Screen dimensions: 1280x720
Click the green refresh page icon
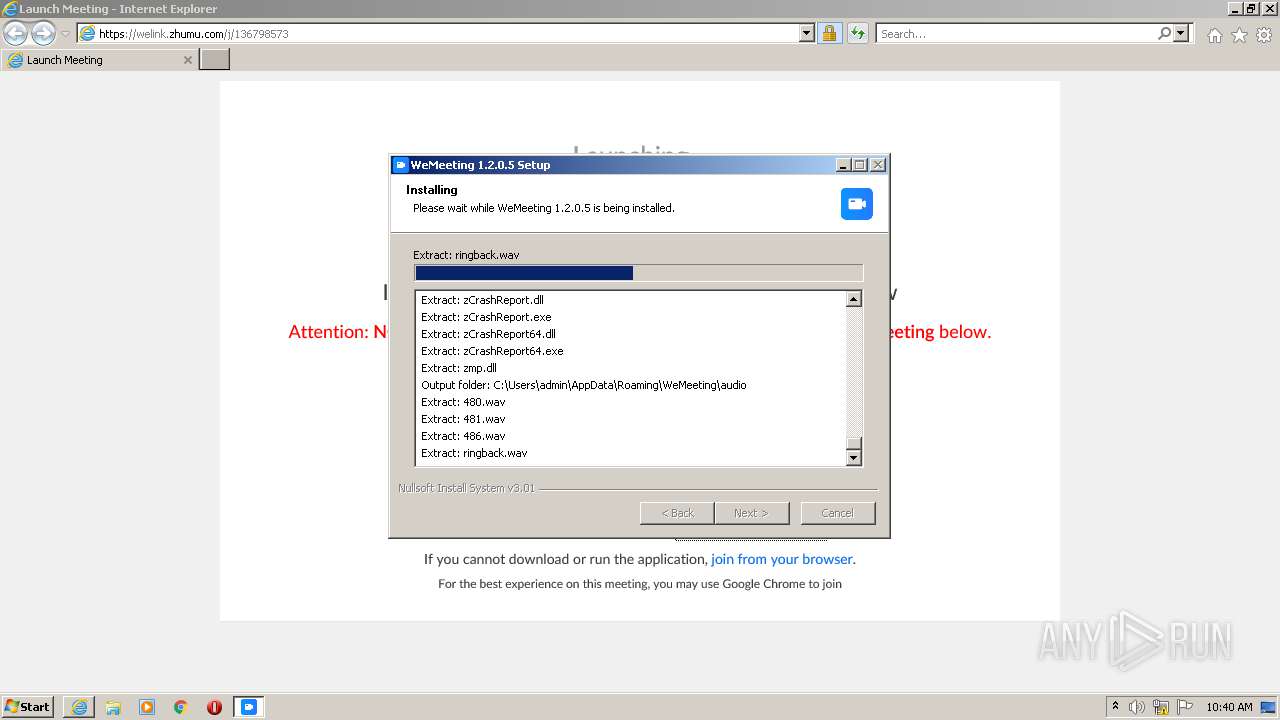pos(858,33)
